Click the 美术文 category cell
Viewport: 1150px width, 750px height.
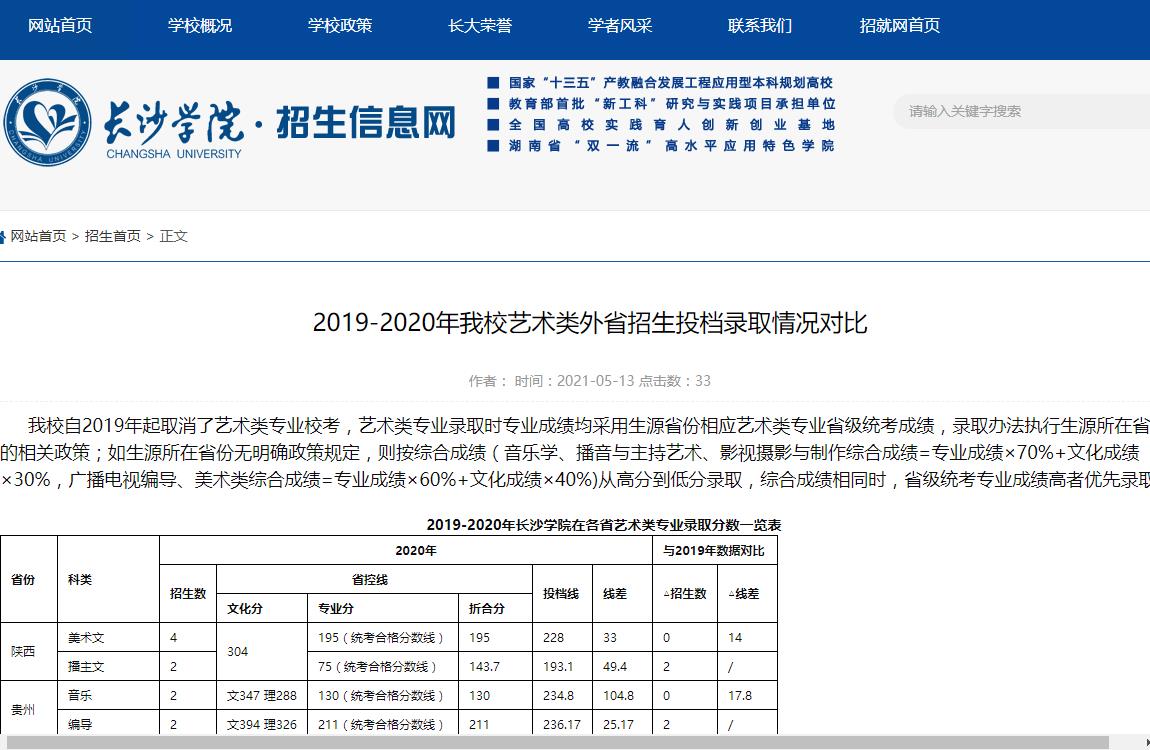(109, 638)
